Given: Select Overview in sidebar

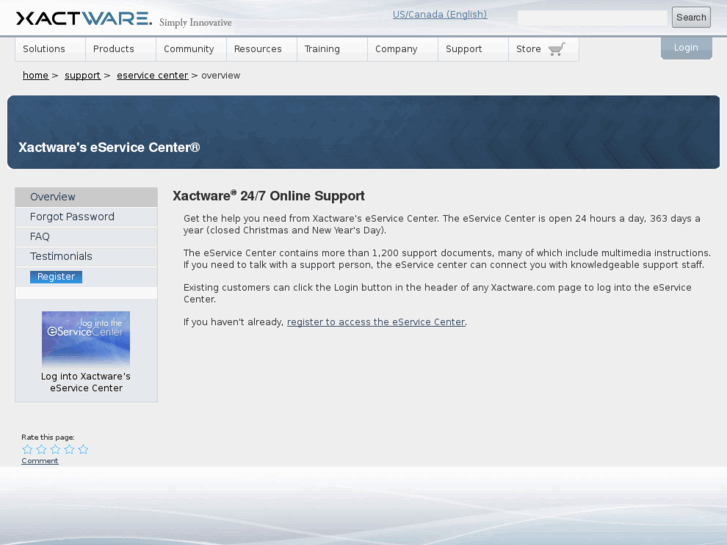Looking at the screenshot, I should 86,197.
